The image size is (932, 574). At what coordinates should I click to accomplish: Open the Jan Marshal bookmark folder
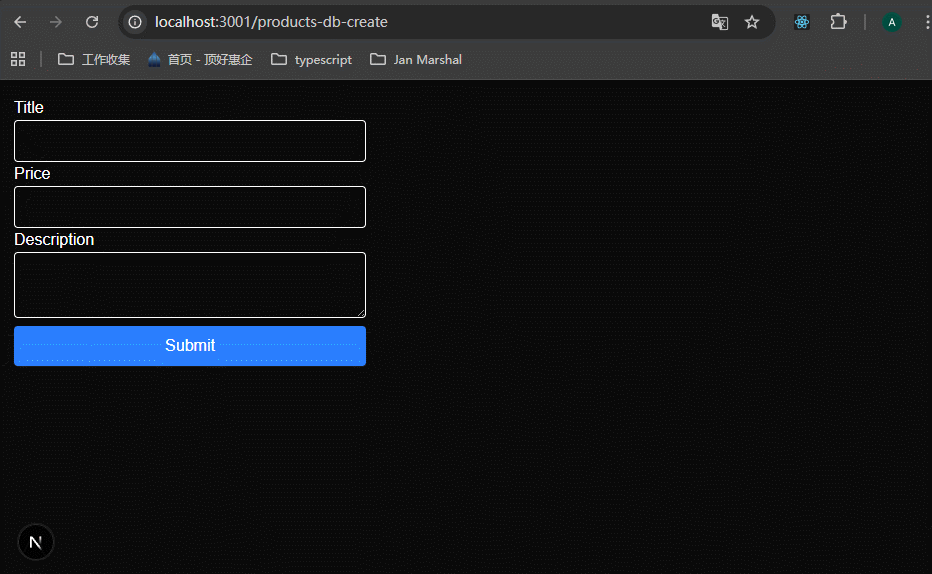click(x=416, y=59)
